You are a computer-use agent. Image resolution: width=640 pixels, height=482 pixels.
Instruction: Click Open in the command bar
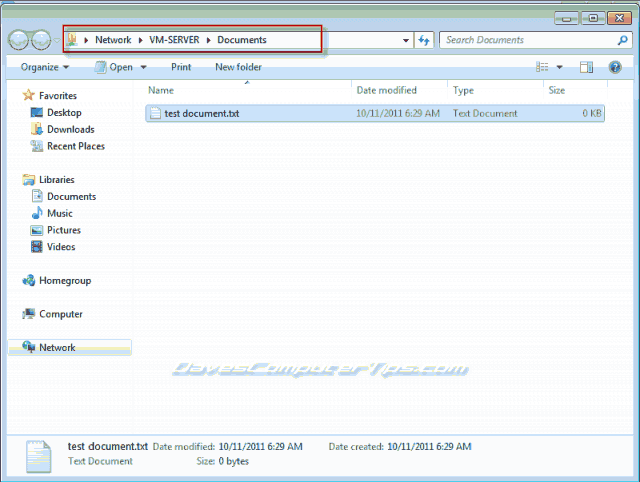pos(114,67)
